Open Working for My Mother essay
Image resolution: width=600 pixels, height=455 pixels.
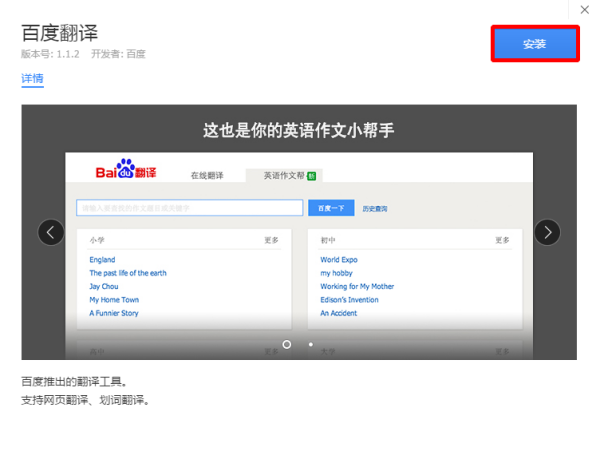(x=357, y=286)
